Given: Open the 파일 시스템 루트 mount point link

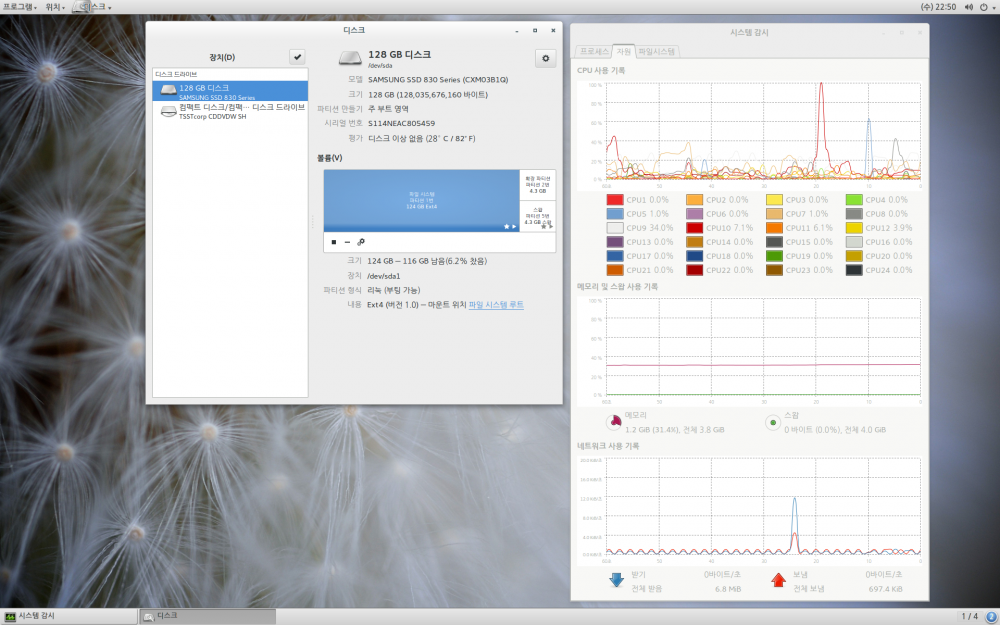Looking at the screenshot, I should click(x=496, y=304).
